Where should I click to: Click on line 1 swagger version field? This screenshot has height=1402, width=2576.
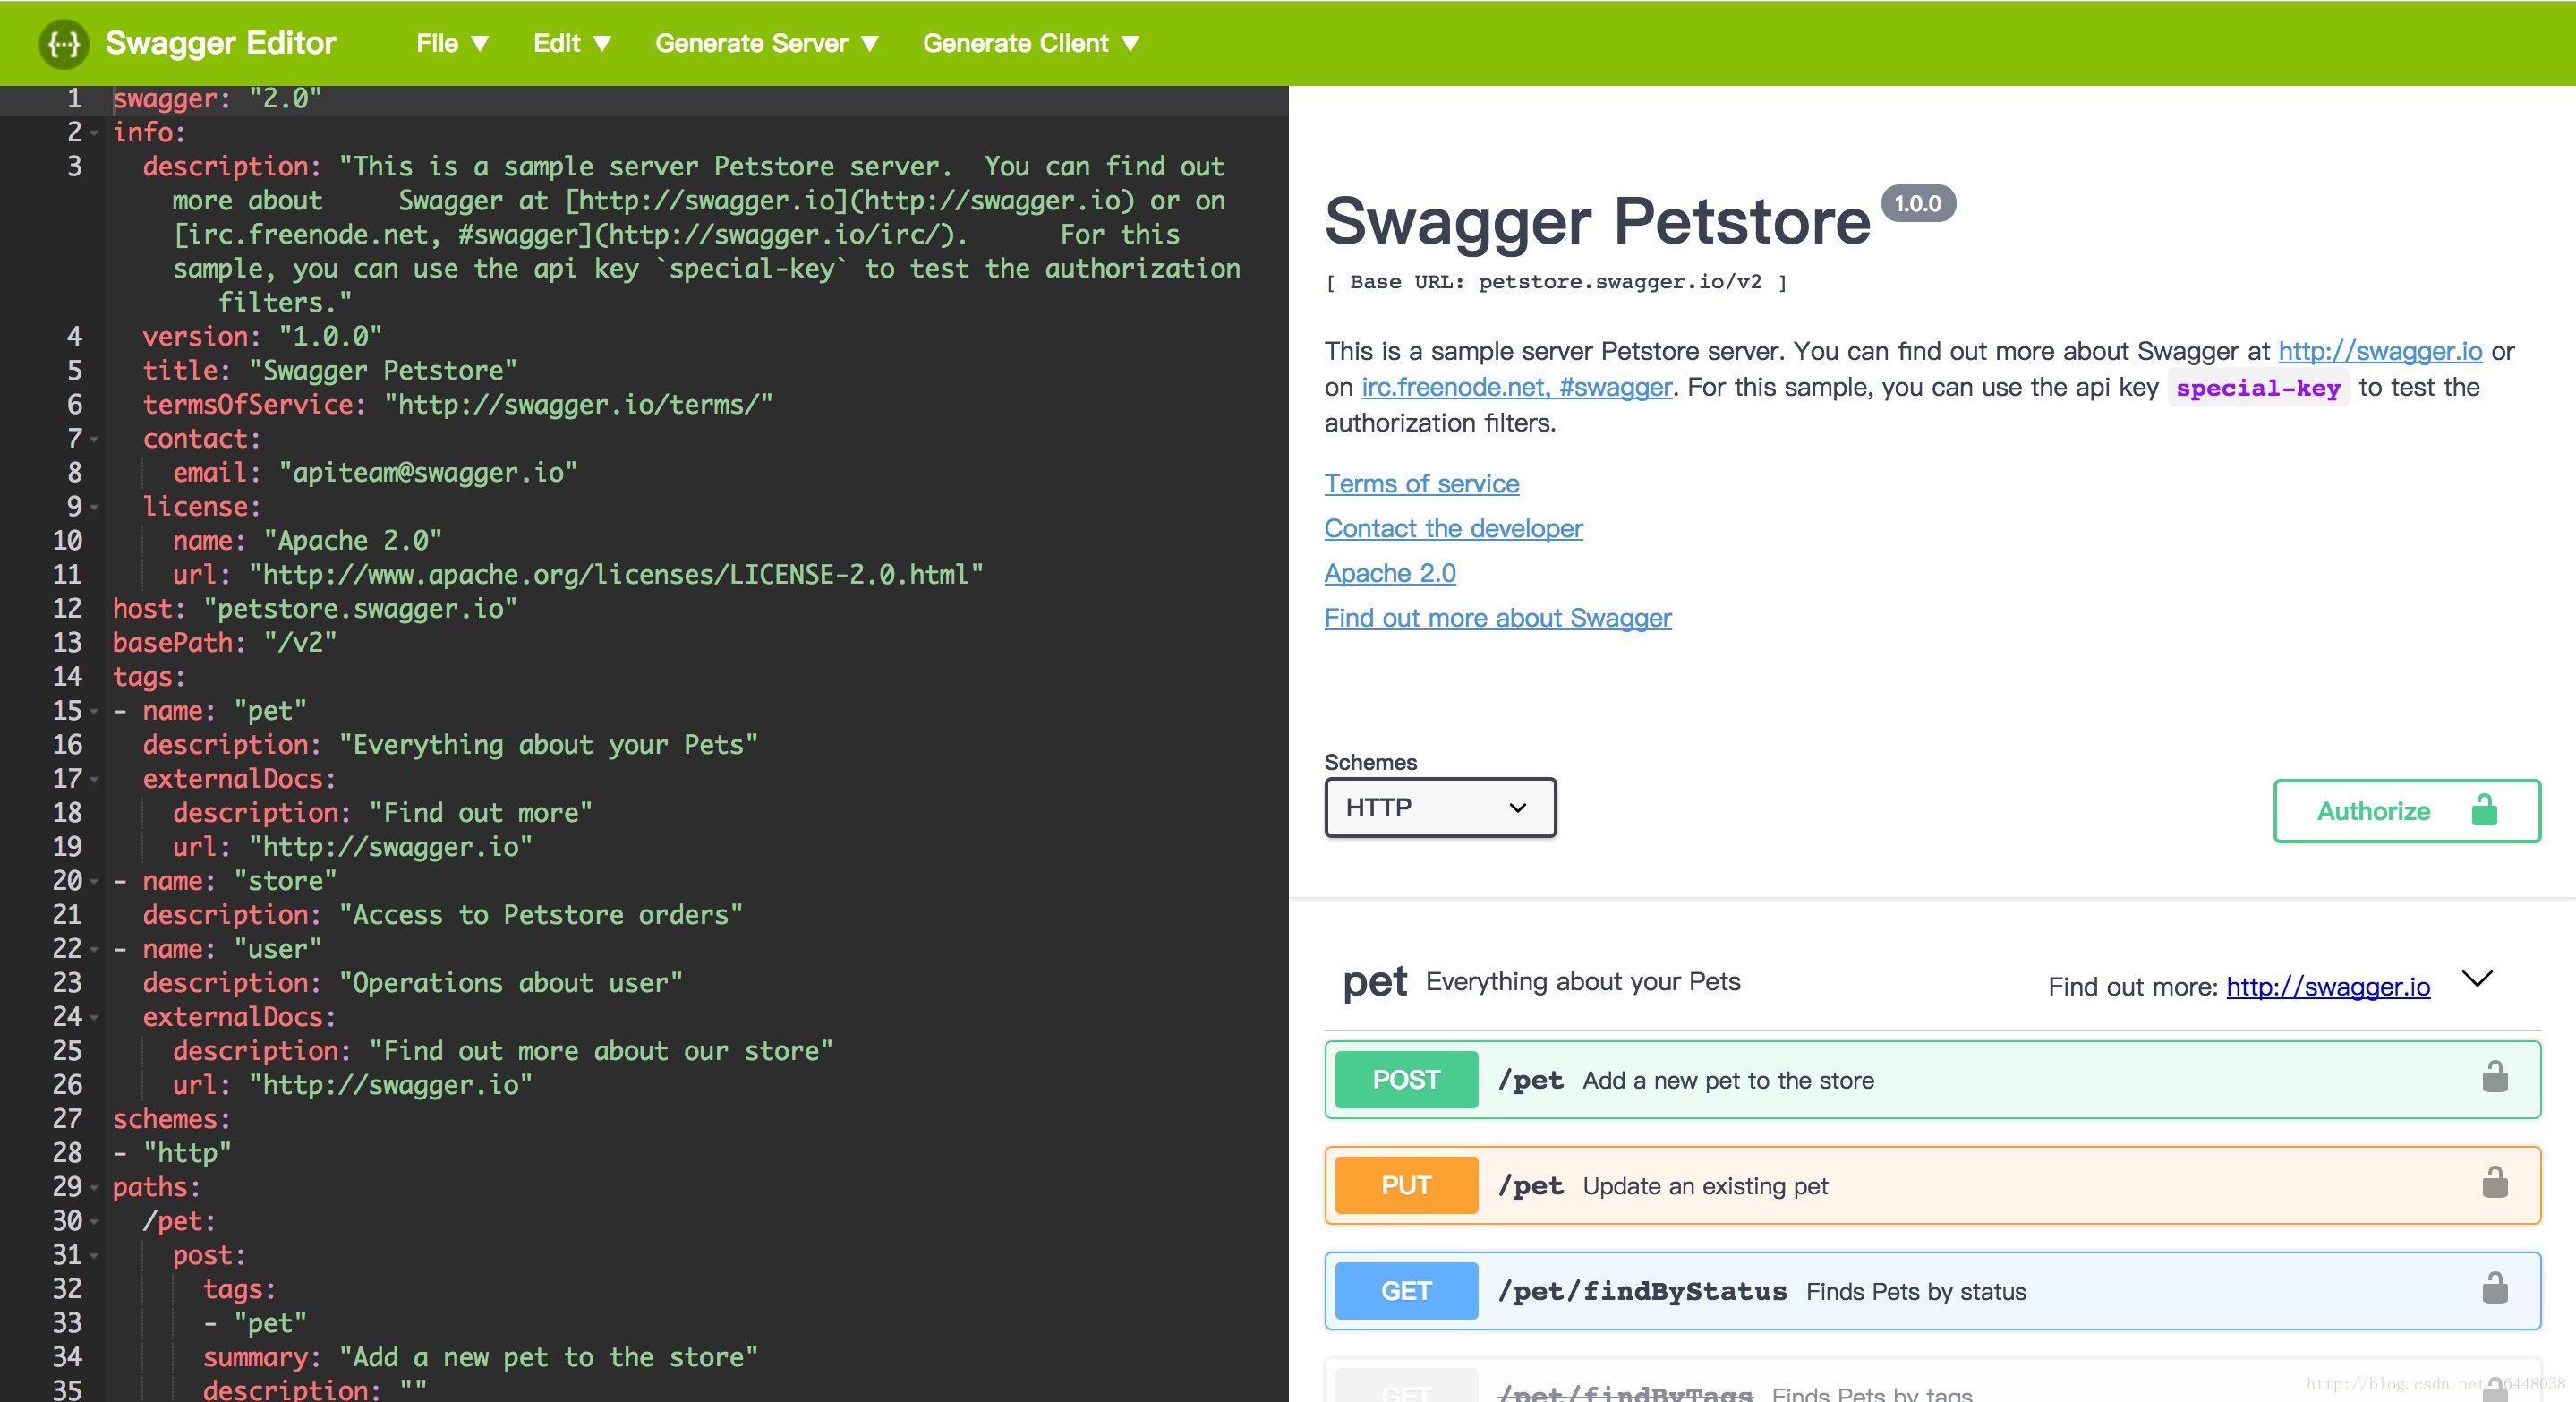[281, 98]
